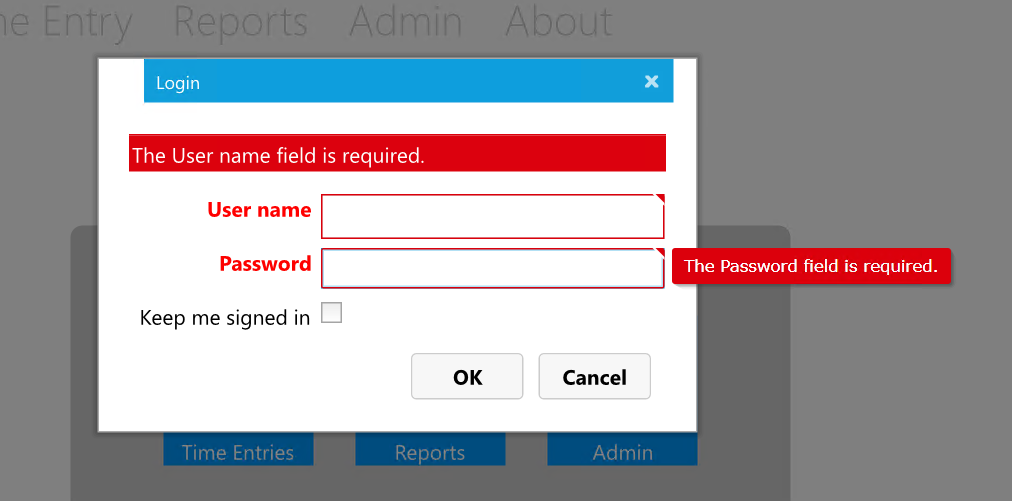The height and width of the screenshot is (501, 1012).
Task: Click the red error corner marker on User name field
Action: (x=660, y=198)
